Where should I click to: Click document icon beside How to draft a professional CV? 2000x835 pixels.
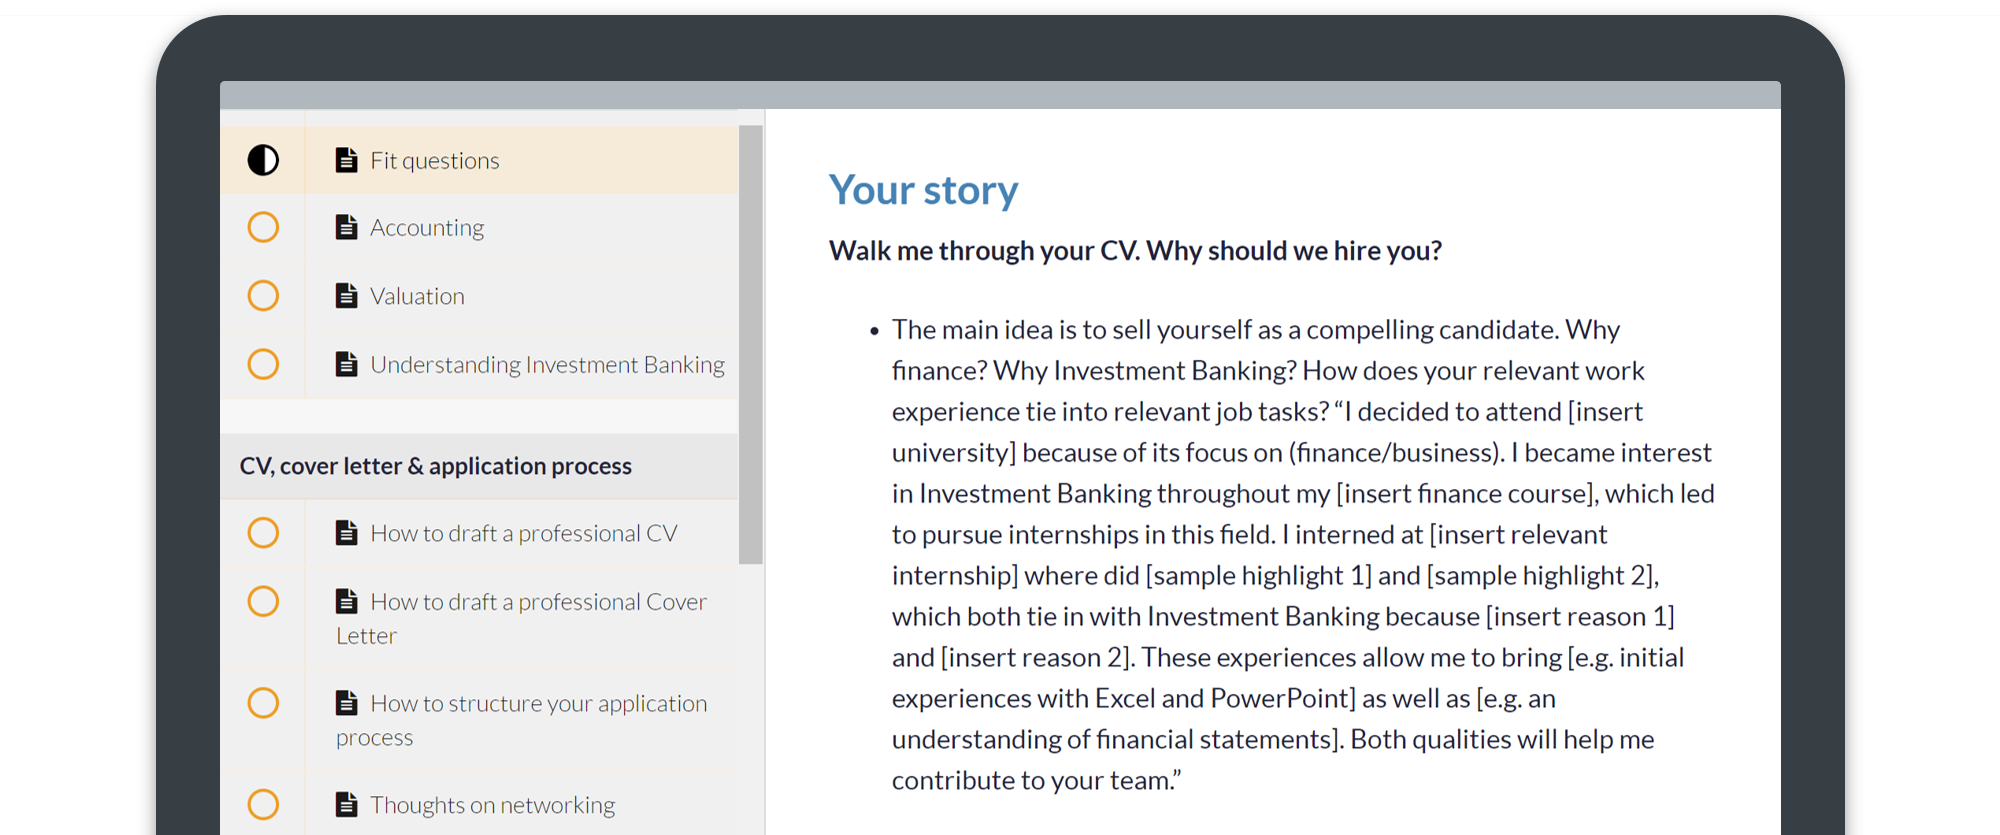(346, 533)
